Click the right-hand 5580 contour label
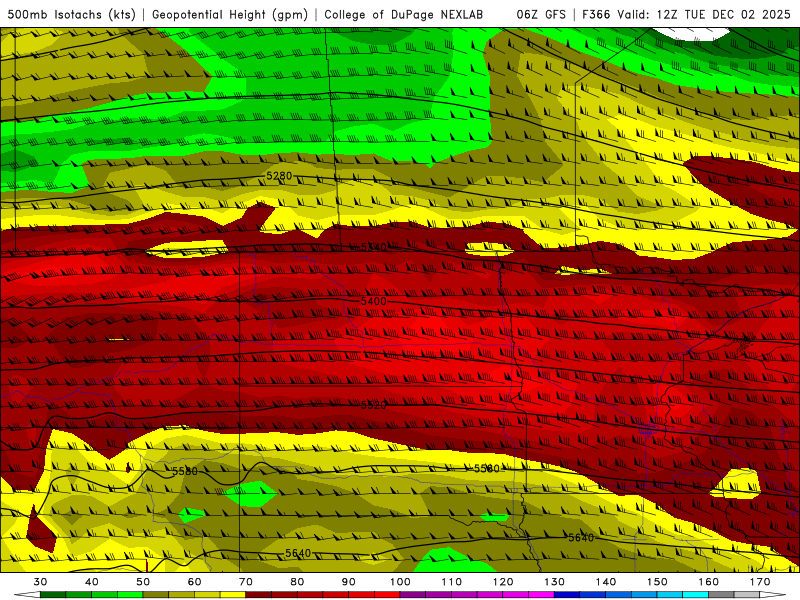This screenshot has height=600, width=800. (x=487, y=468)
